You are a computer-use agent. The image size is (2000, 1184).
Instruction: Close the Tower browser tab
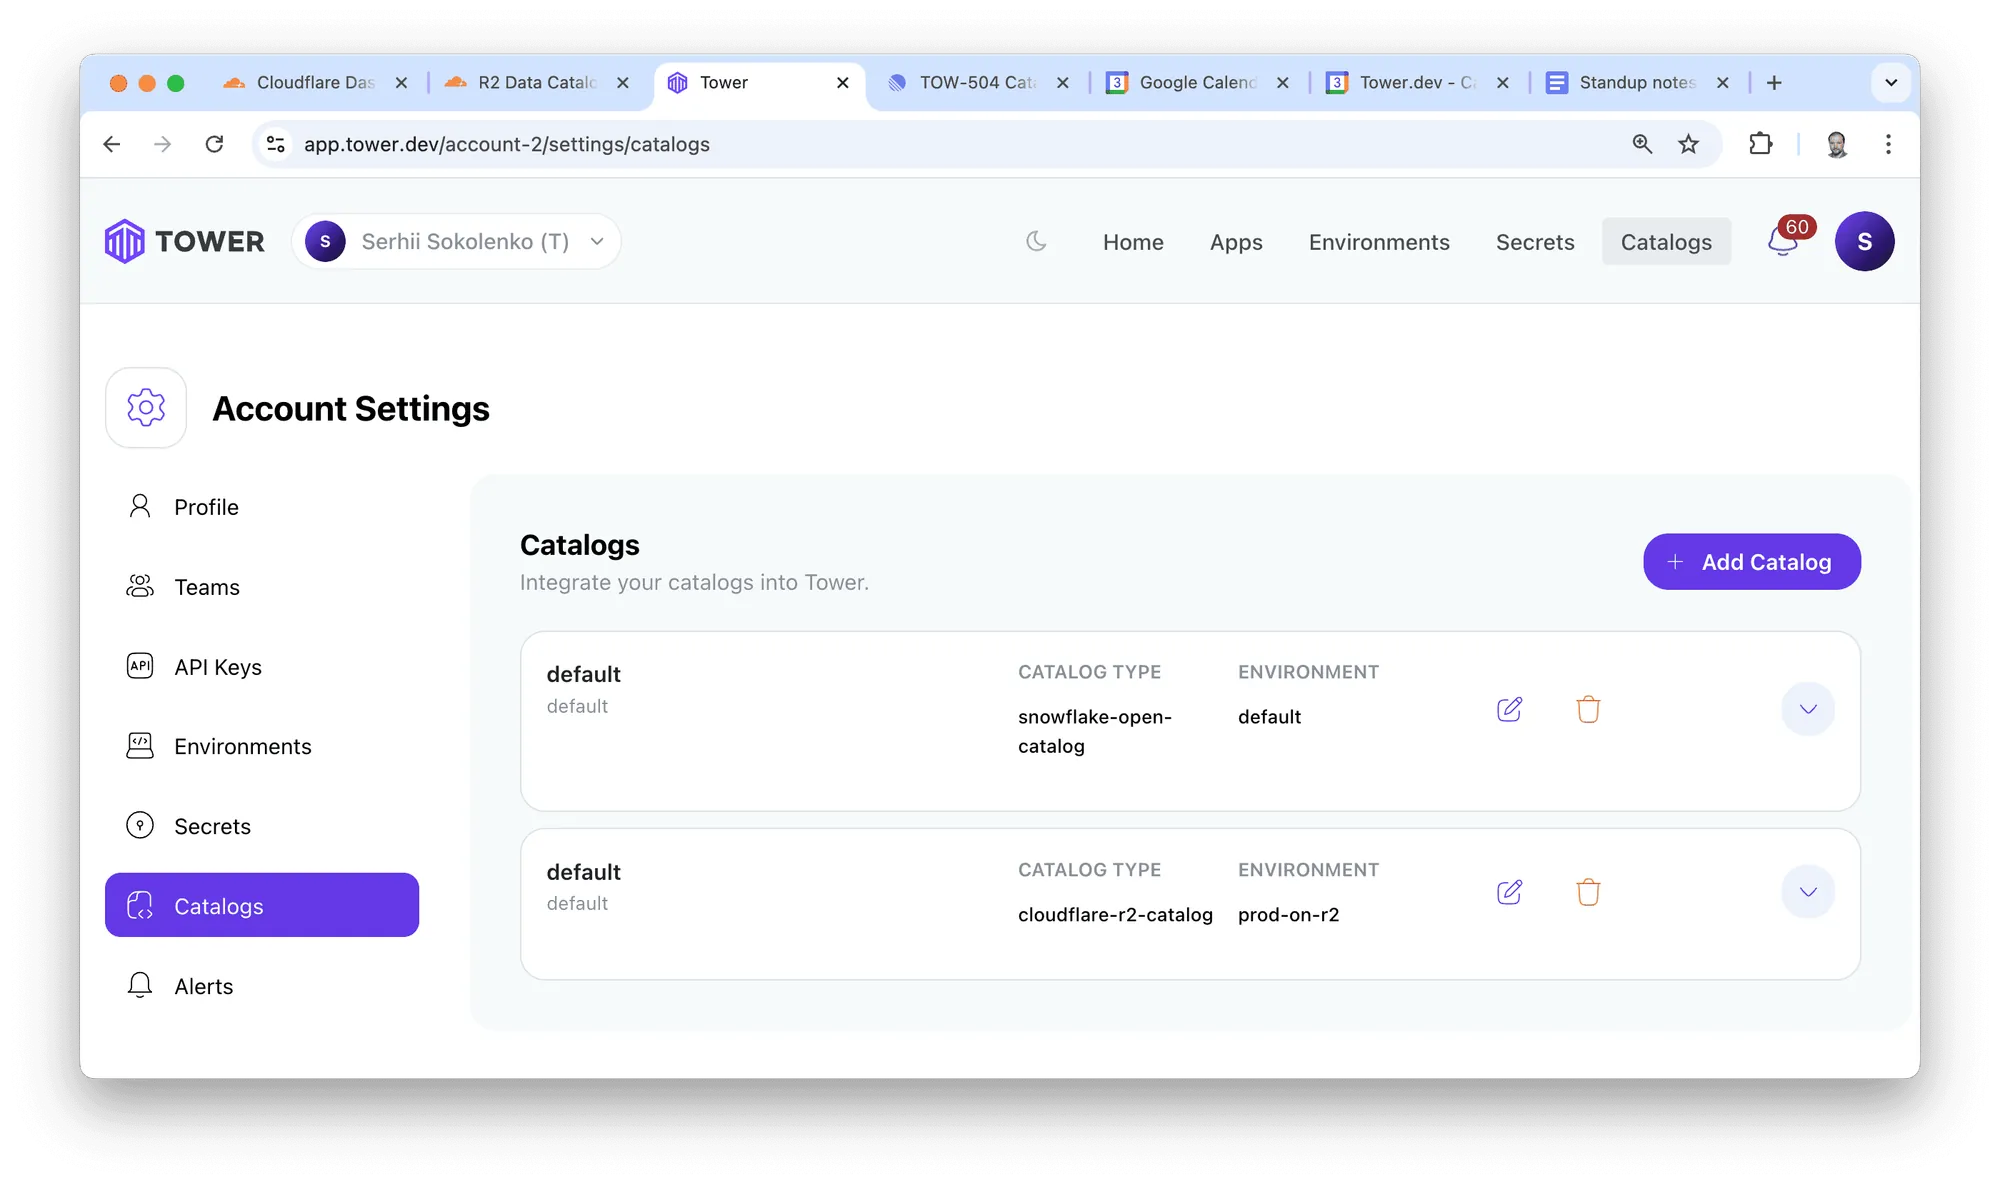[x=843, y=82]
